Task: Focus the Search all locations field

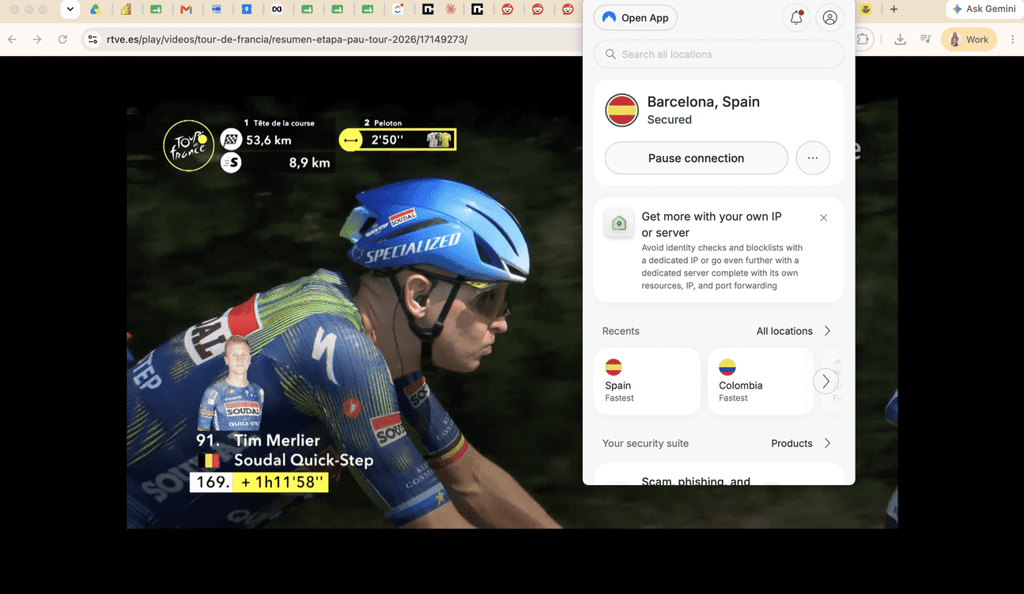Action: coord(718,54)
